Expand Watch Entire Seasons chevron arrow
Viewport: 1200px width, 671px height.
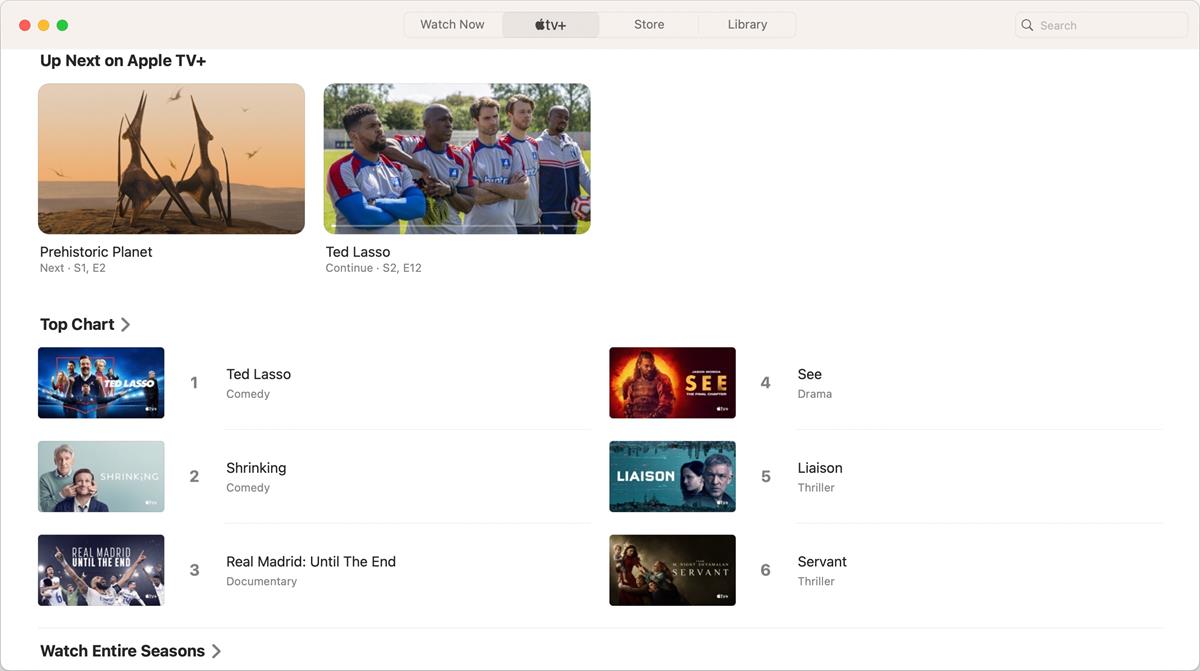click(216, 651)
